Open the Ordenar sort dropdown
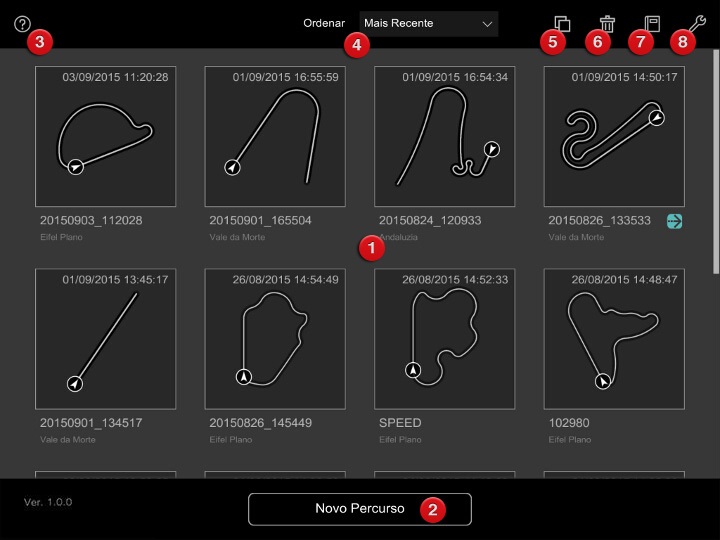Viewport: 720px width, 540px height. (x=428, y=23)
